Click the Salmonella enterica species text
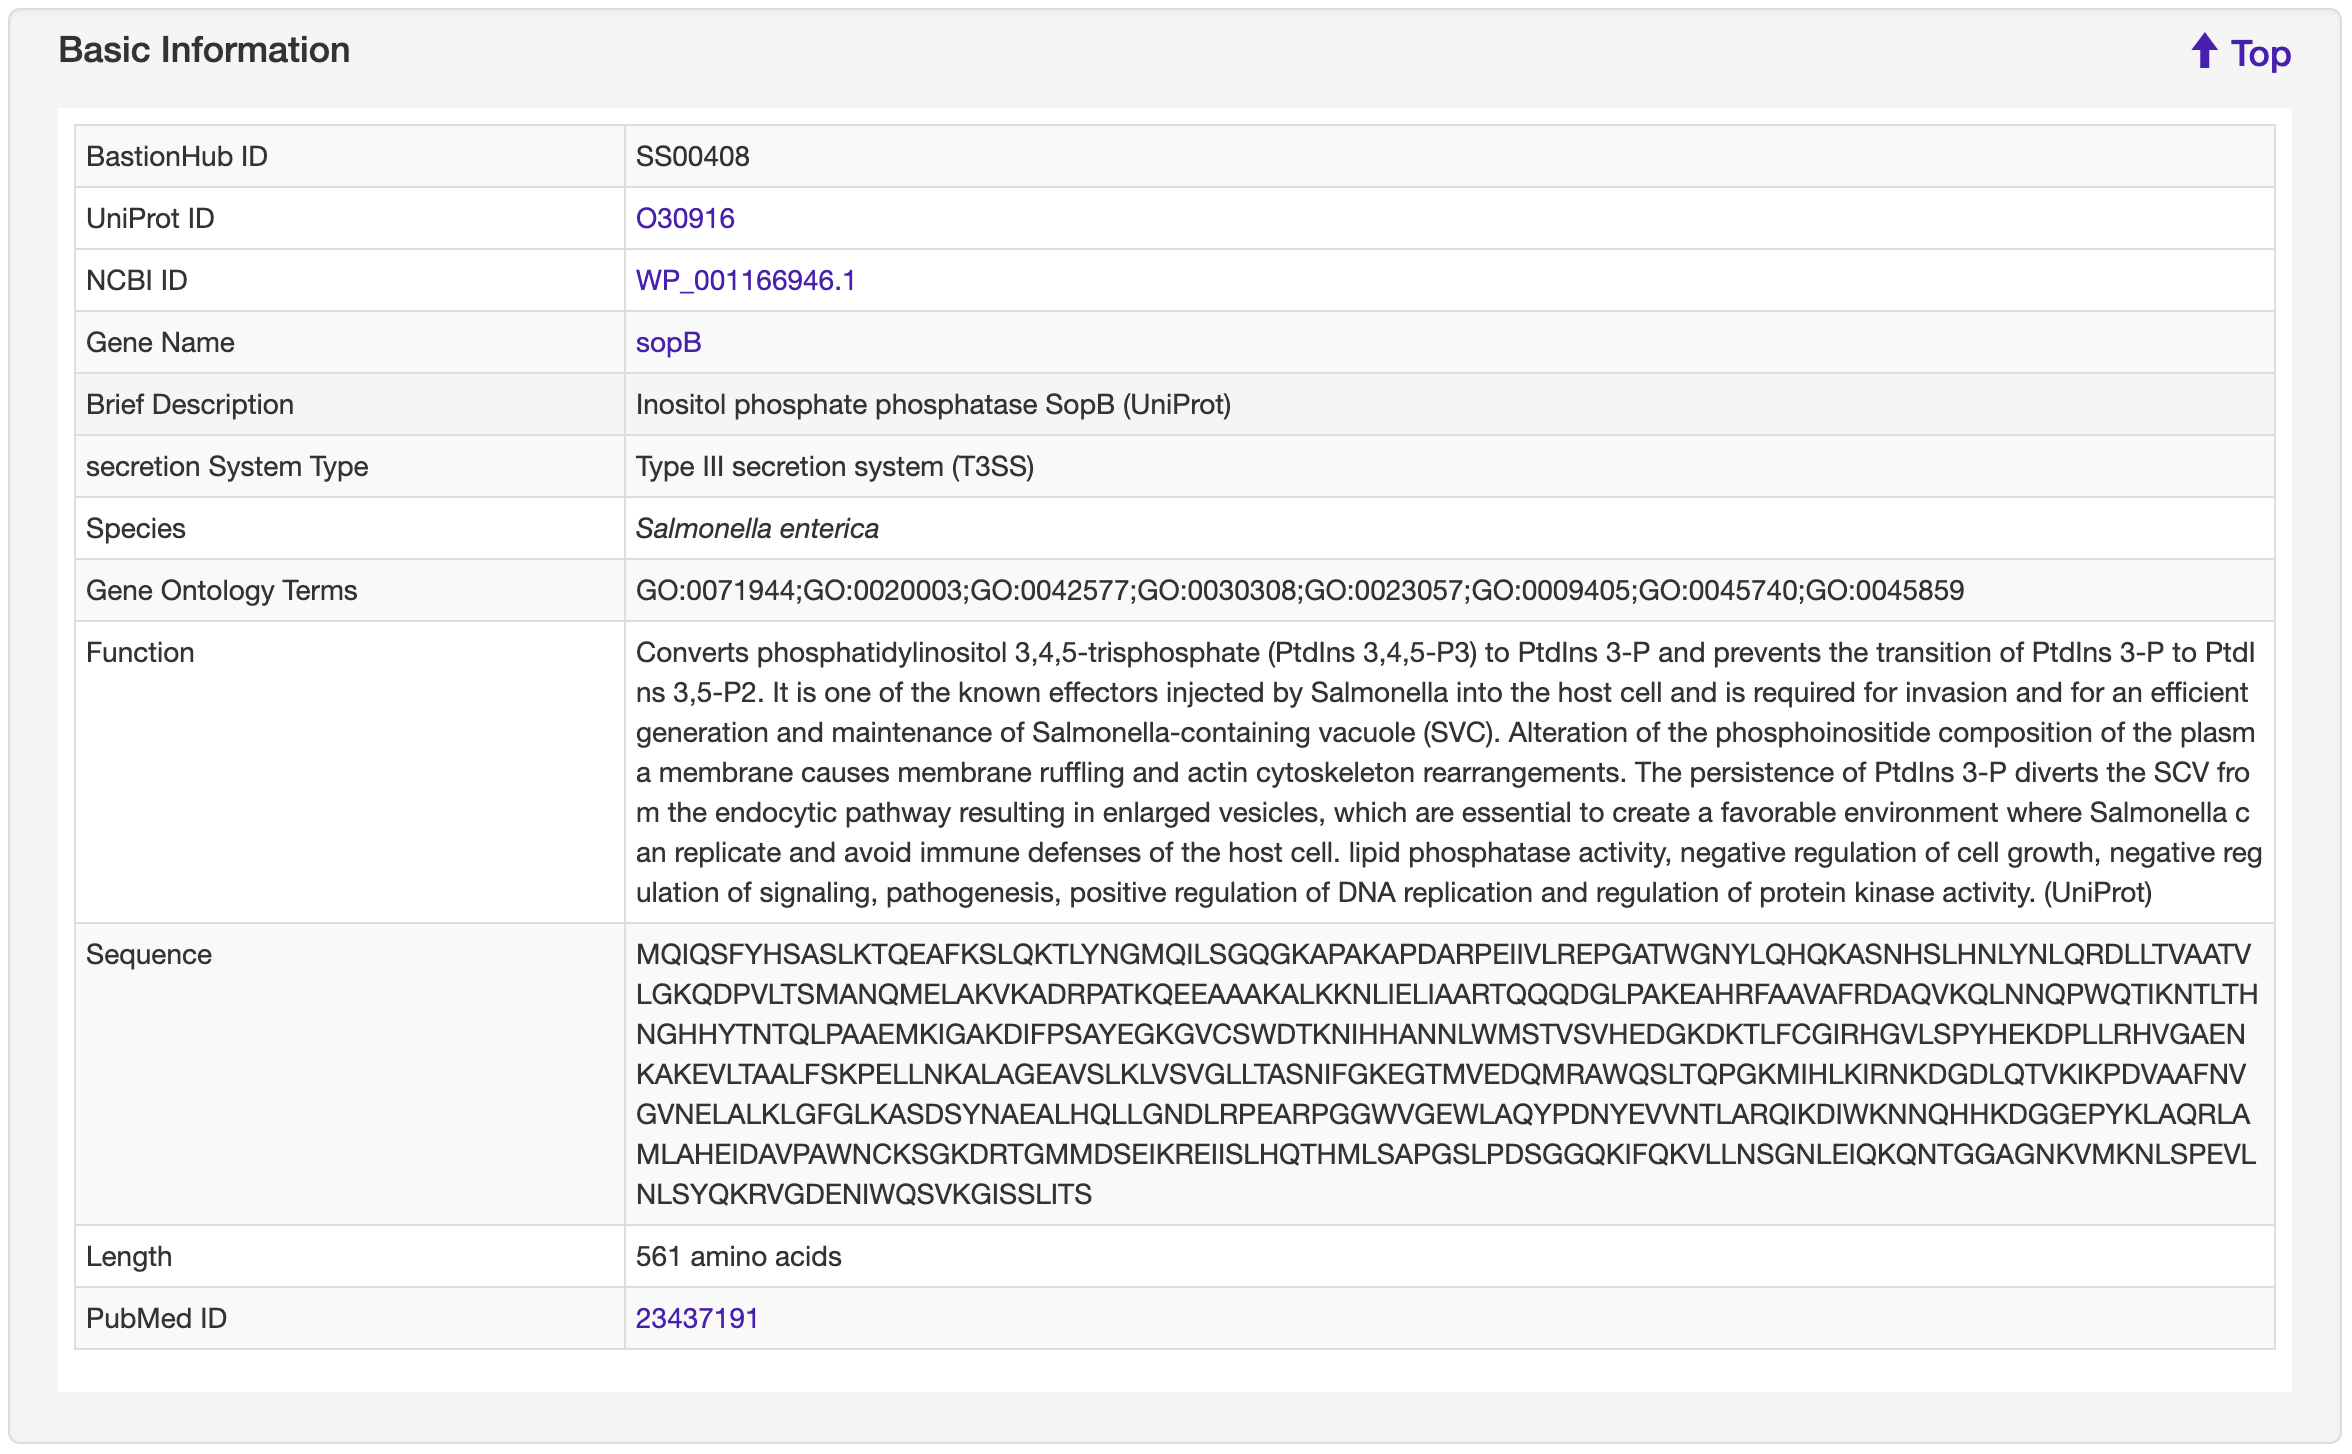 click(757, 528)
